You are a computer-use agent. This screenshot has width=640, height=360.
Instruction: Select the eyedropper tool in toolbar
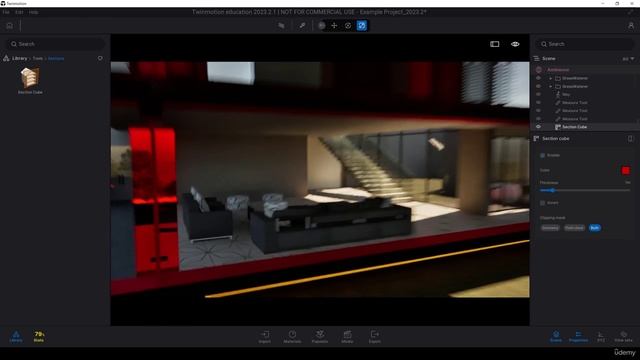[x=302, y=26]
